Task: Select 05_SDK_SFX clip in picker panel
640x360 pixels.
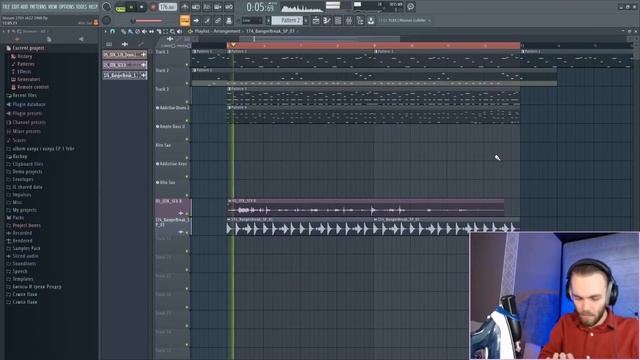Action: 124,65
